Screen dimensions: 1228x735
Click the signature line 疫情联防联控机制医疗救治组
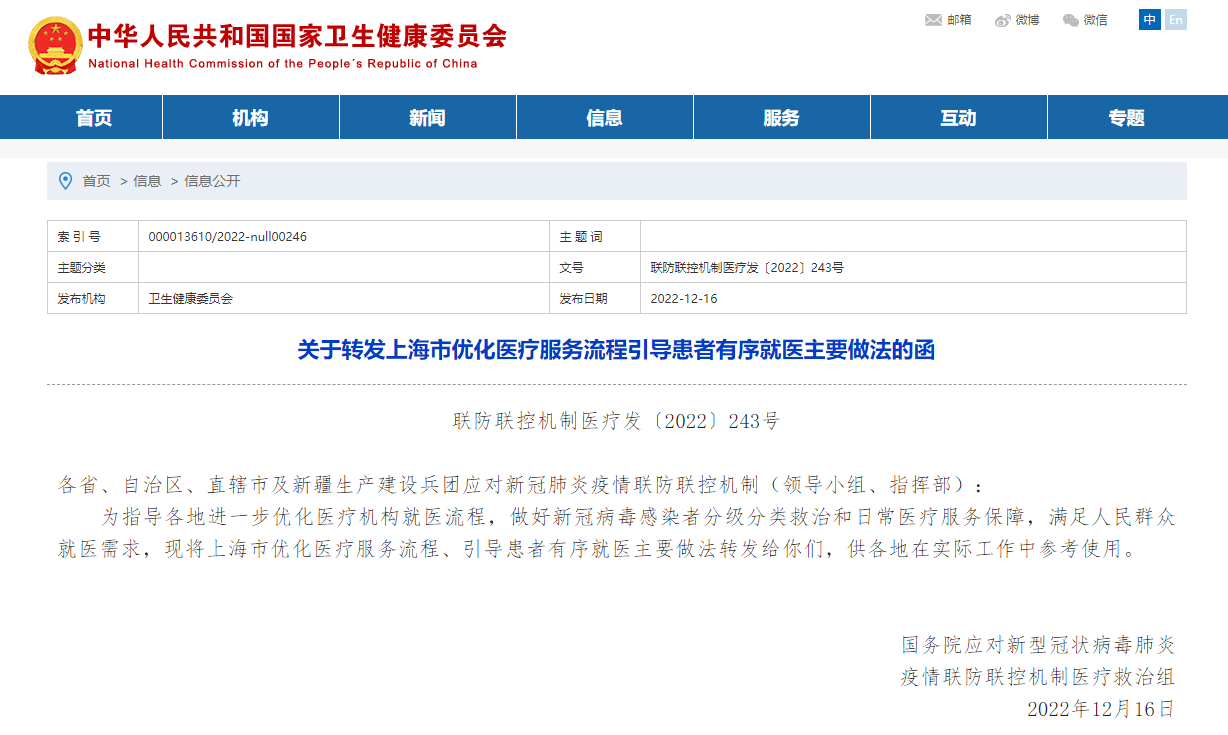pos(1038,677)
